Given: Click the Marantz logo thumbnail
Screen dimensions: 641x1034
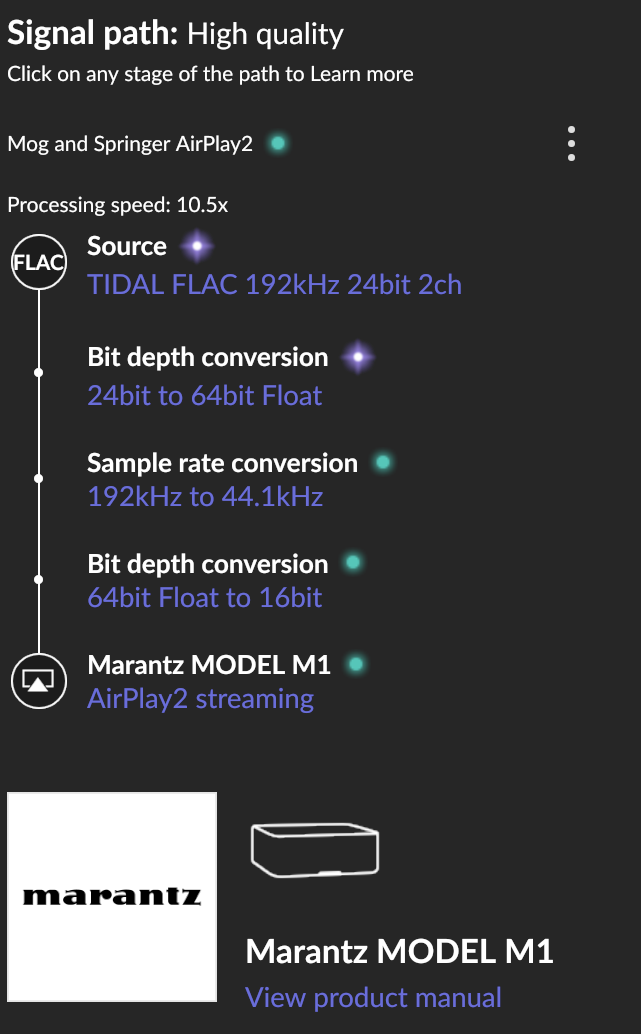Looking at the screenshot, I should click(112, 897).
